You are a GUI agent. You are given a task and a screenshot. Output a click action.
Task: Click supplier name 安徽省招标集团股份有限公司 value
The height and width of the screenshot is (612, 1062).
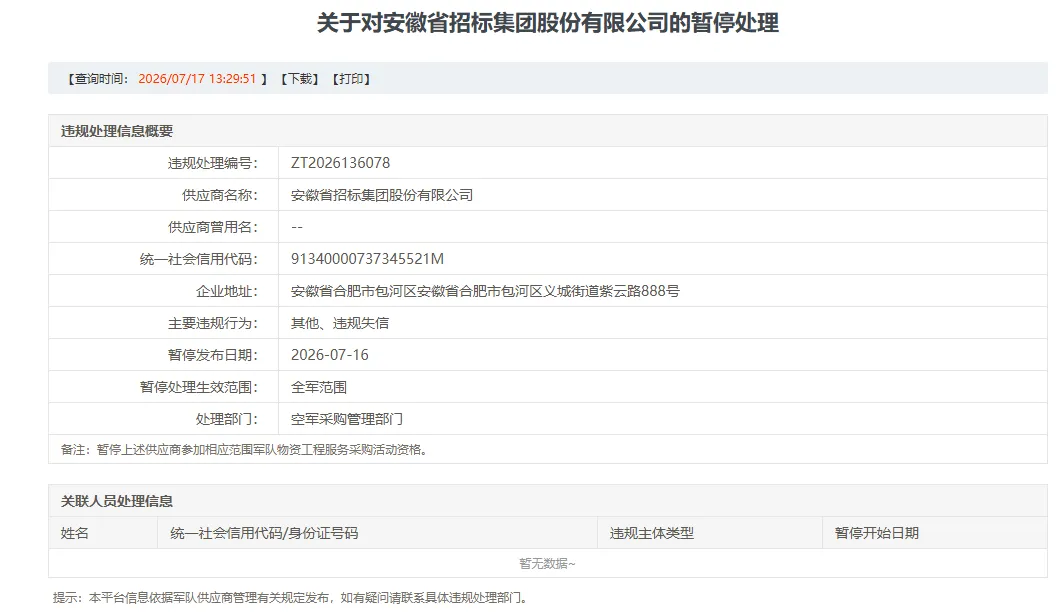click(x=382, y=195)
